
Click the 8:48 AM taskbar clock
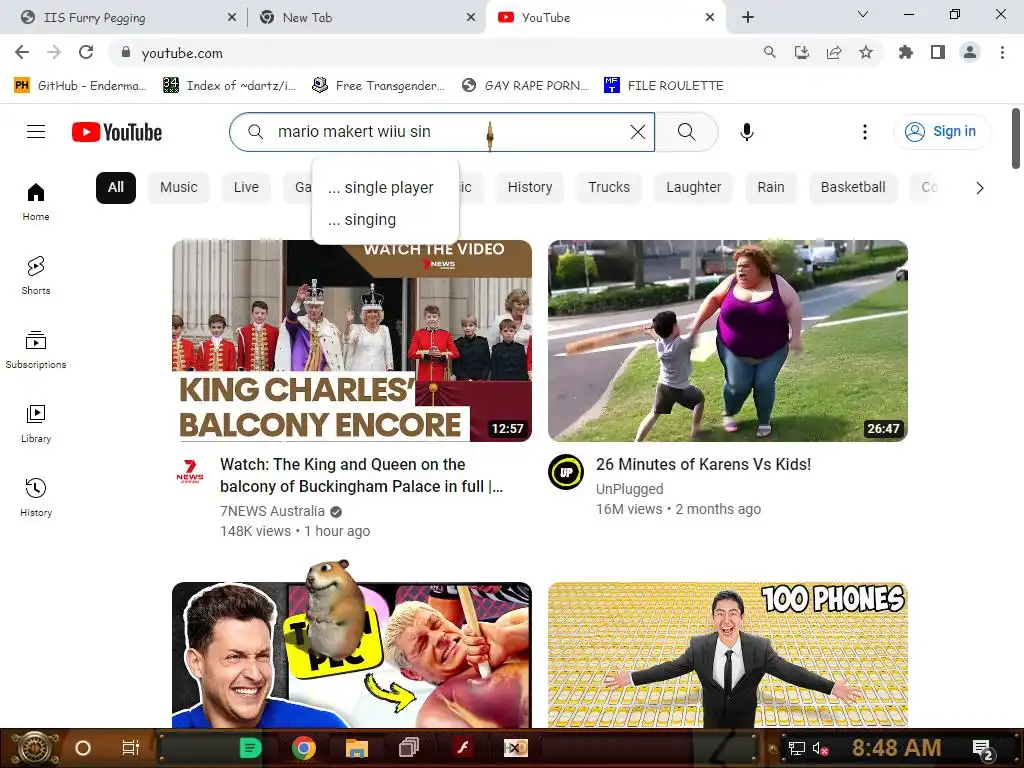[896, 747]
